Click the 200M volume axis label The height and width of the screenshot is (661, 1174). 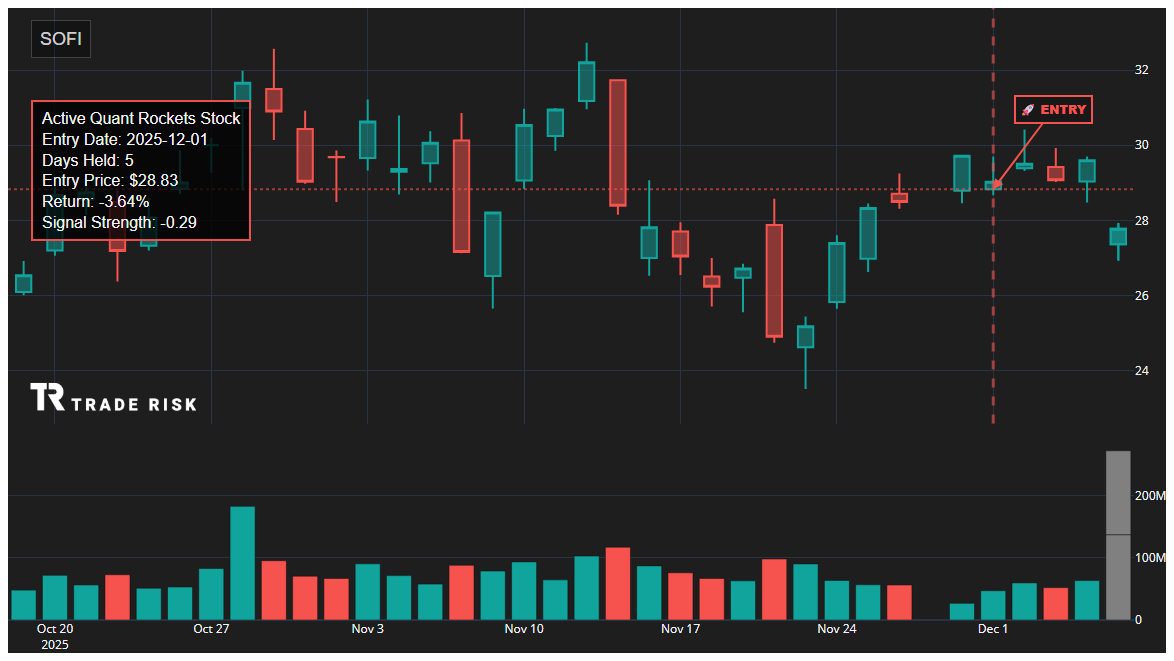(1150, 496)
